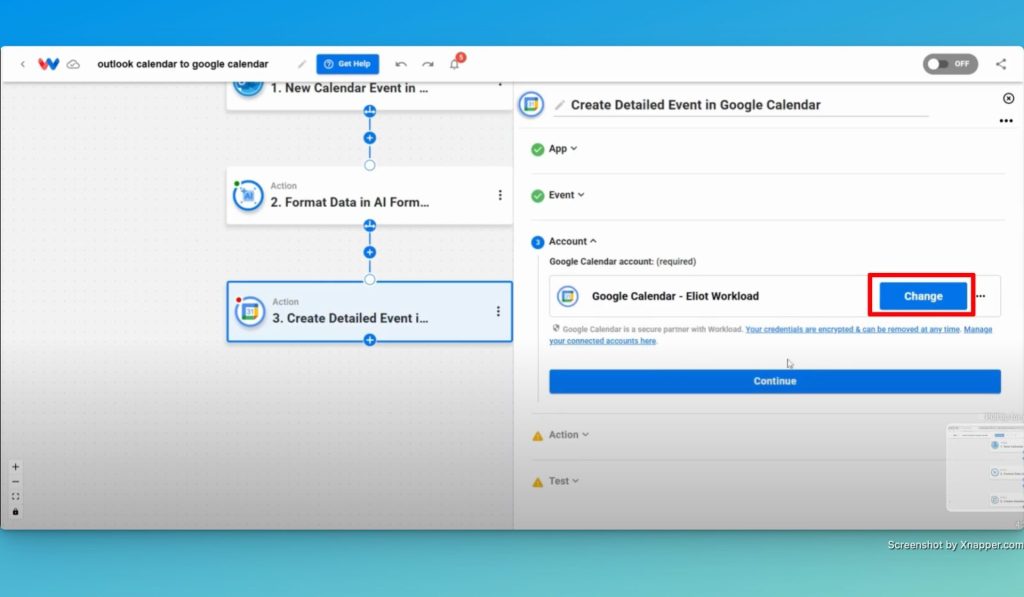Click Google Calendar icon in step 3
The image size is (1024, 597).
249,312
